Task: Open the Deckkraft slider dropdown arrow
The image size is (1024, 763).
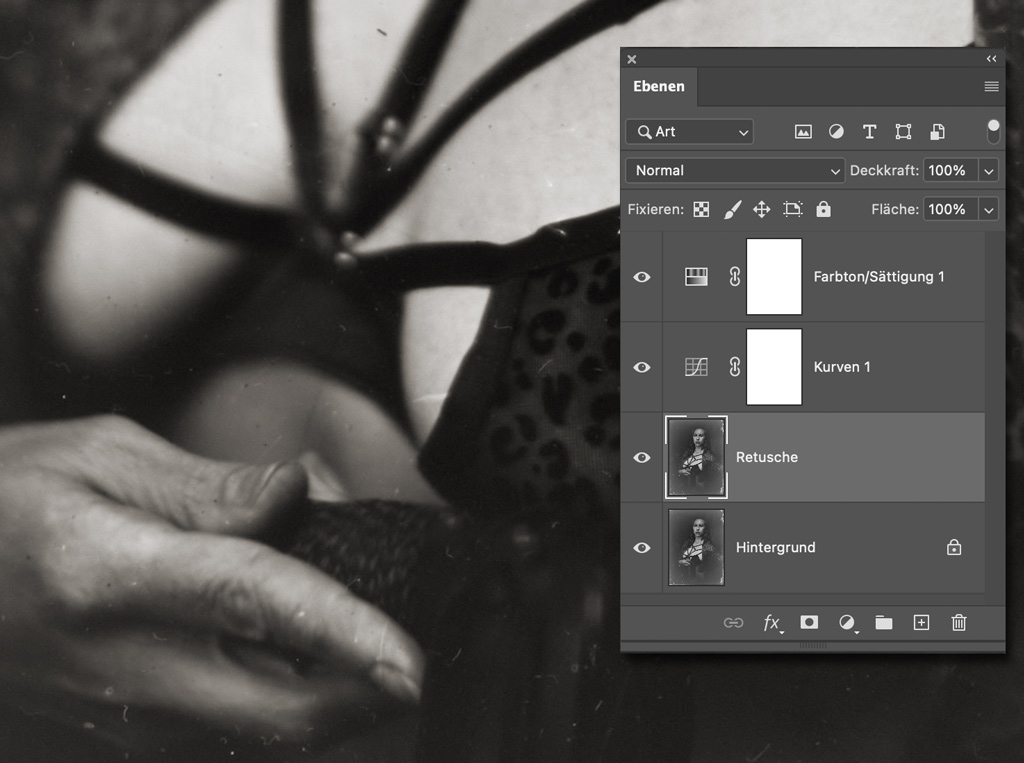Action: 989,171
